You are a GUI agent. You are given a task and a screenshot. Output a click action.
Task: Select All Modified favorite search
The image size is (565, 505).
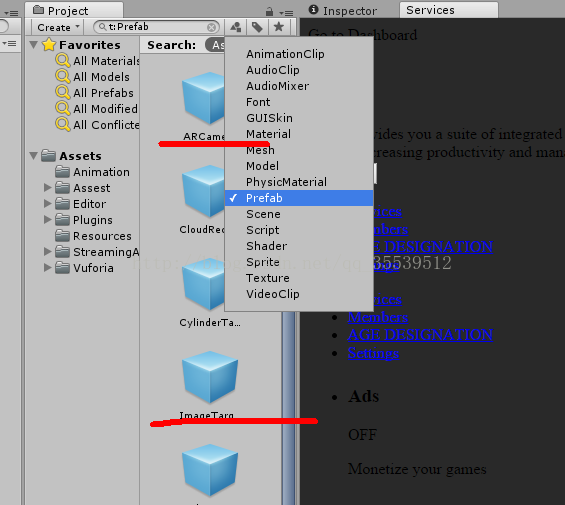coord(97,108)
